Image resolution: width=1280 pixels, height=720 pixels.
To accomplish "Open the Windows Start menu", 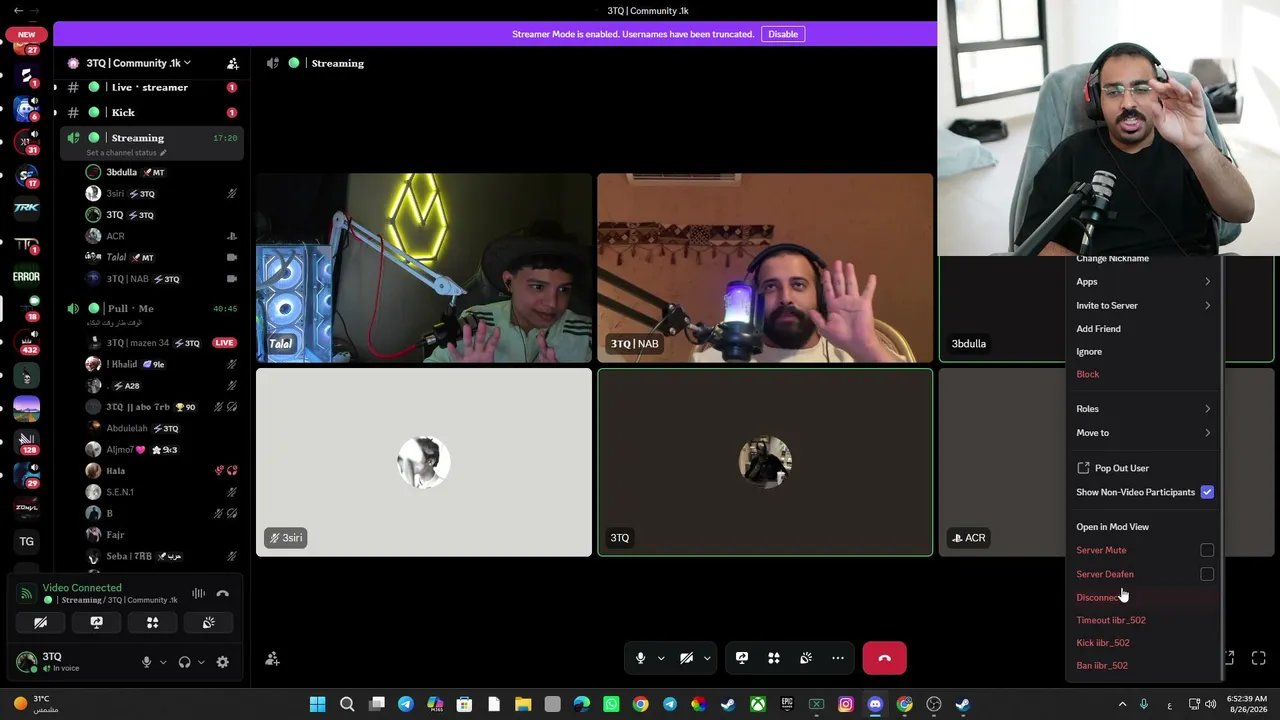I will pyautogui.click(x=317, y=704).
